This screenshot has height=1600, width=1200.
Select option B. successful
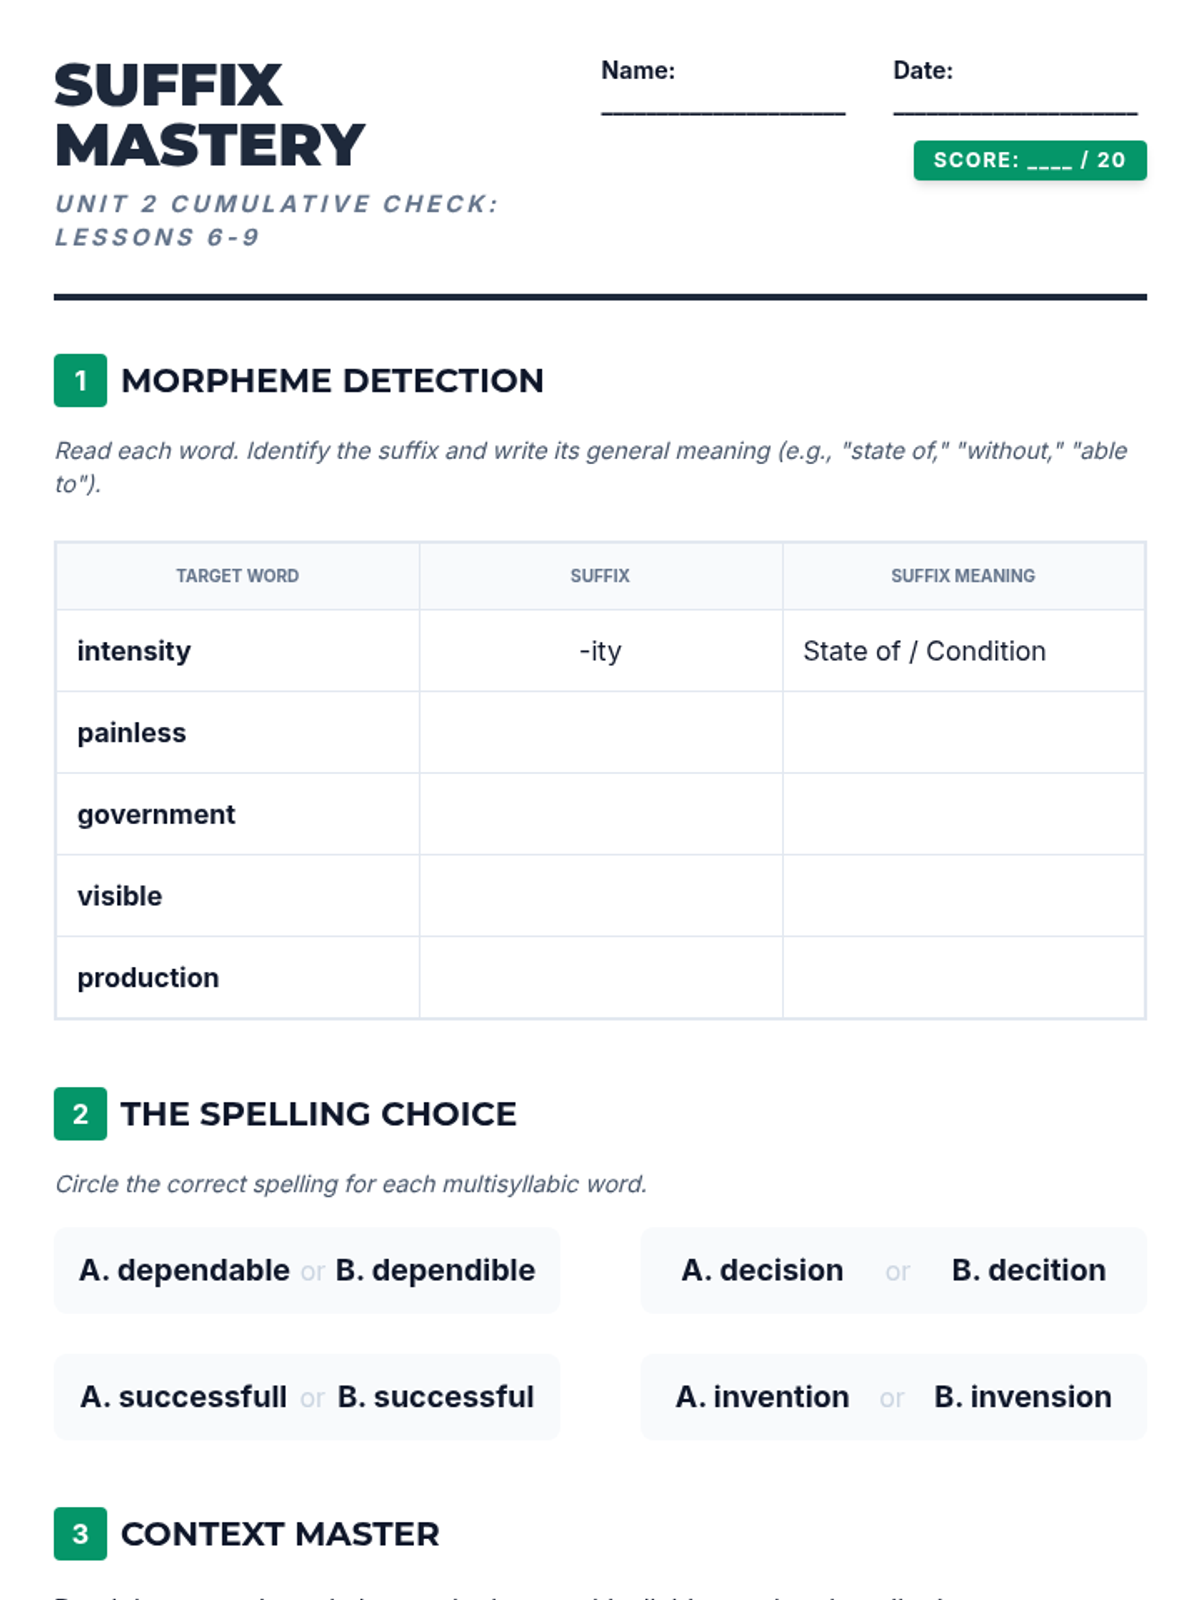pos(435,1397)
